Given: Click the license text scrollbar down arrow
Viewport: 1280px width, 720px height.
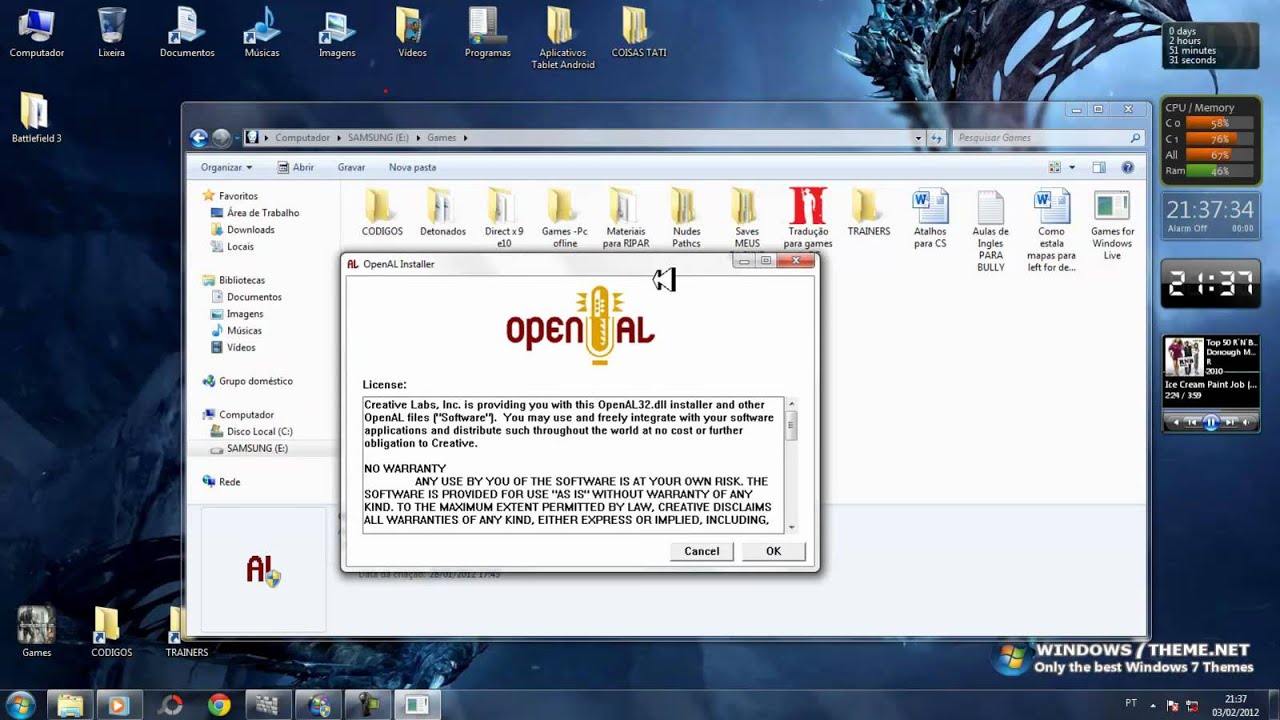Looking at the screenshot, I should 791,527.
